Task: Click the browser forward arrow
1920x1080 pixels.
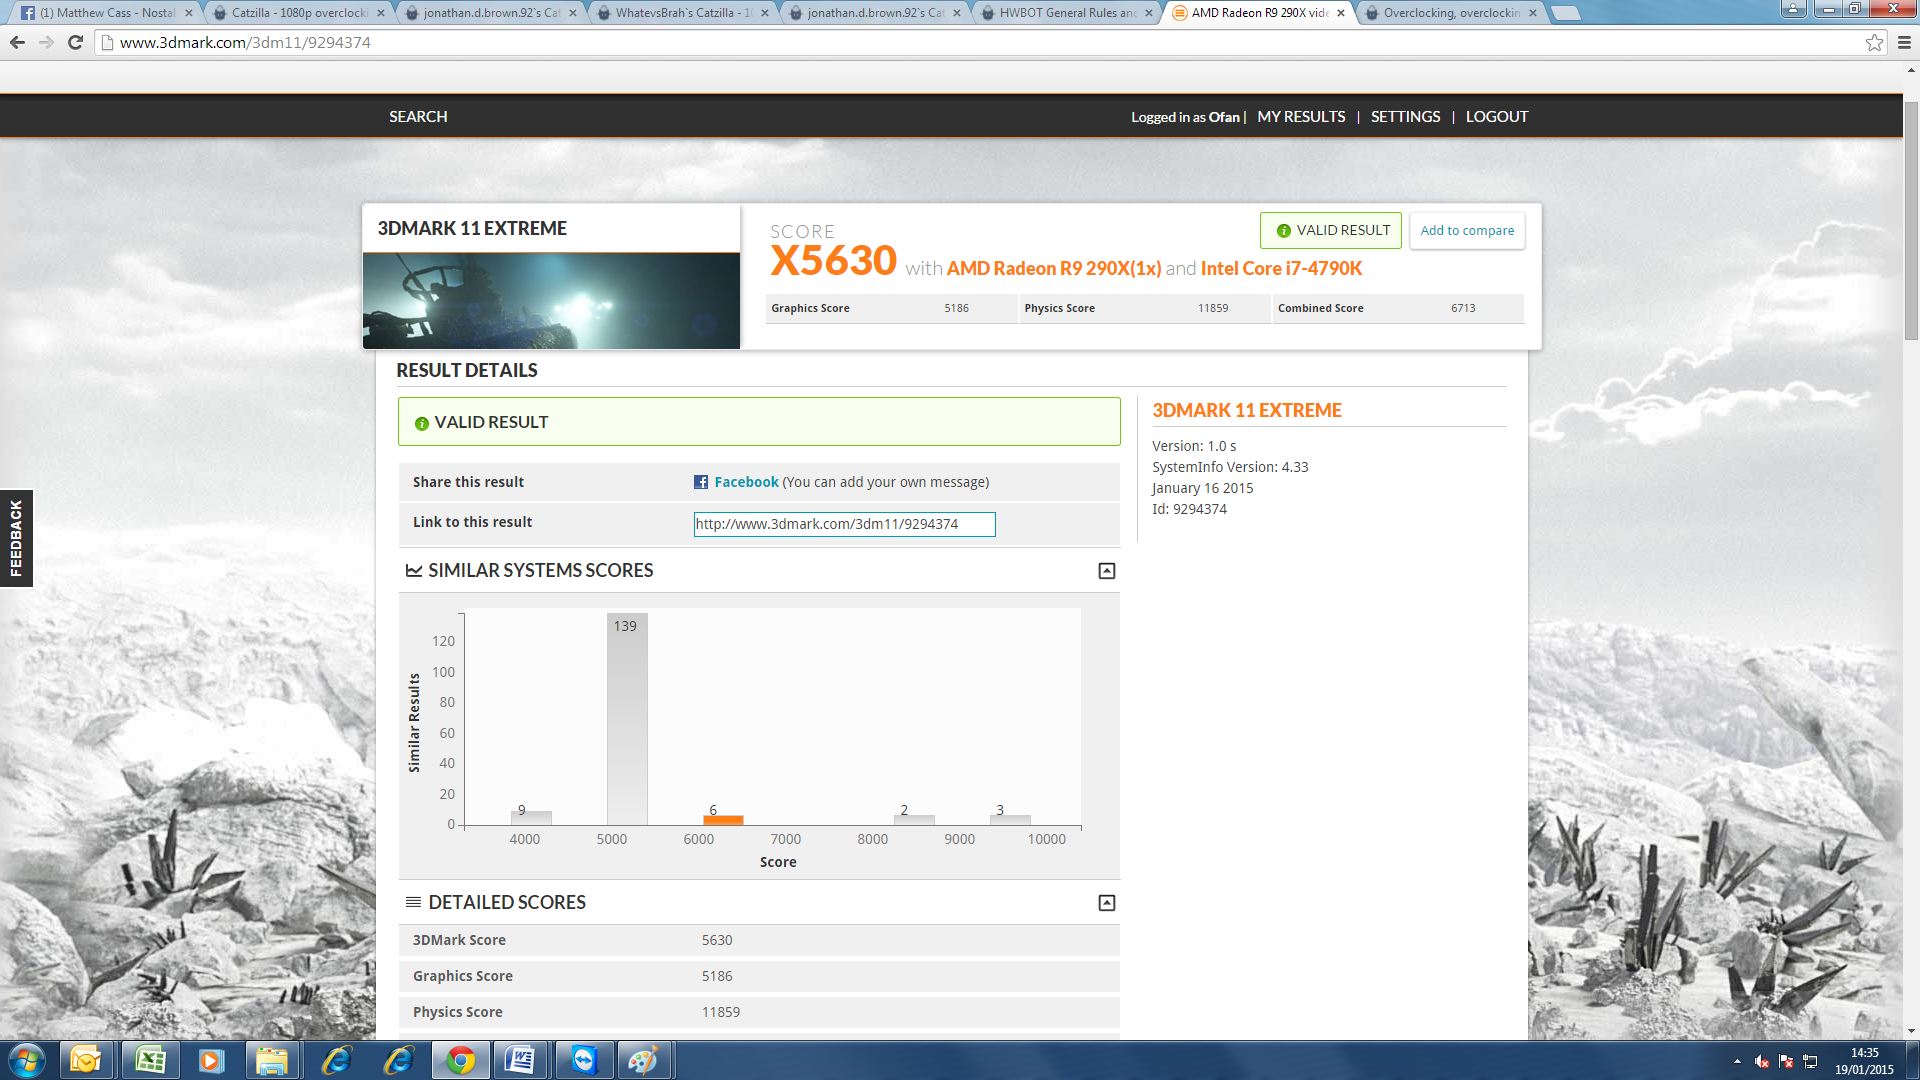Action: tap(46, 42)
